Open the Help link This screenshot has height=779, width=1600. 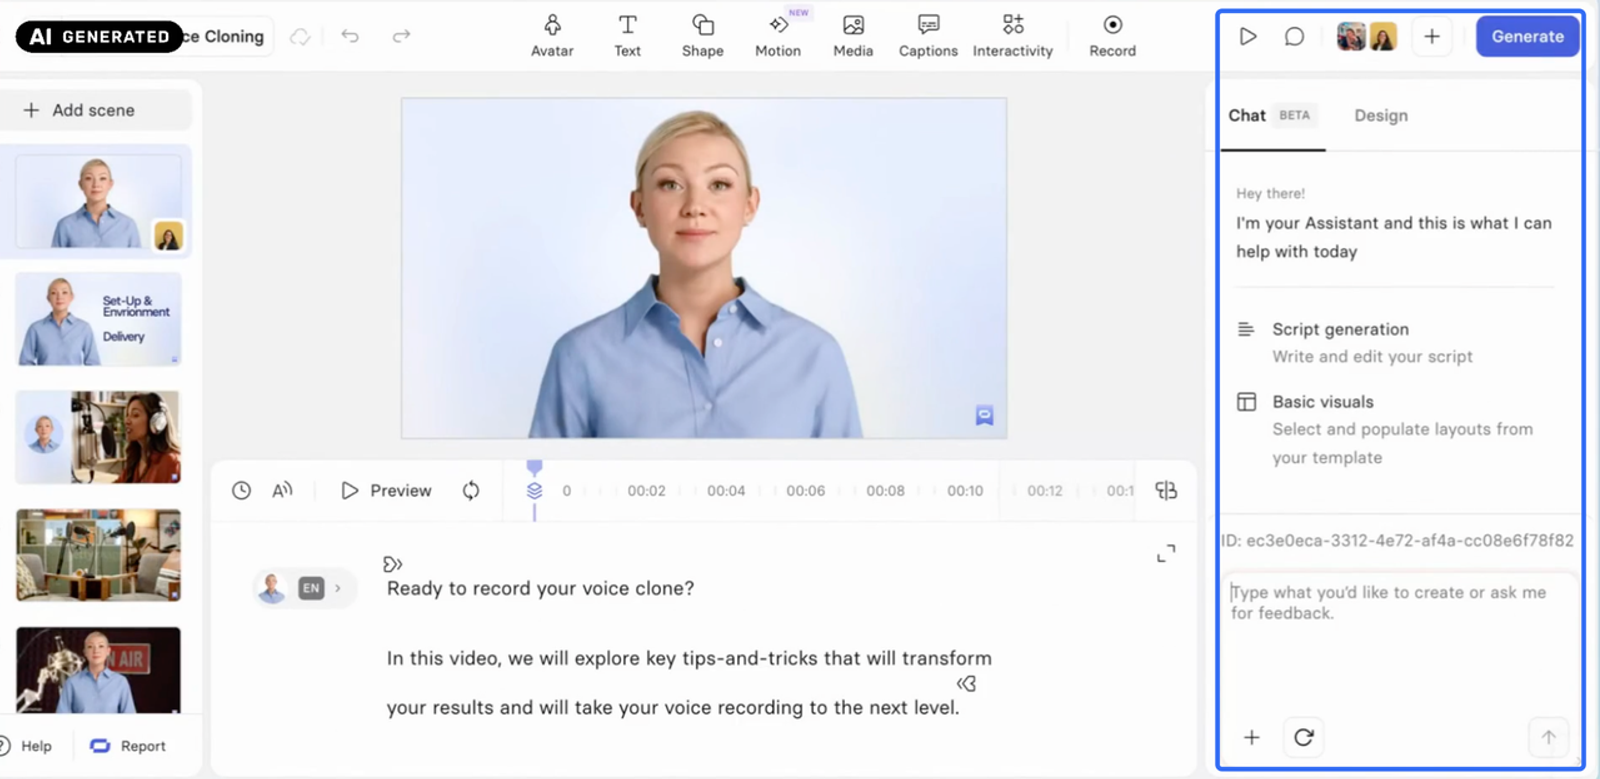pos(27,746)
